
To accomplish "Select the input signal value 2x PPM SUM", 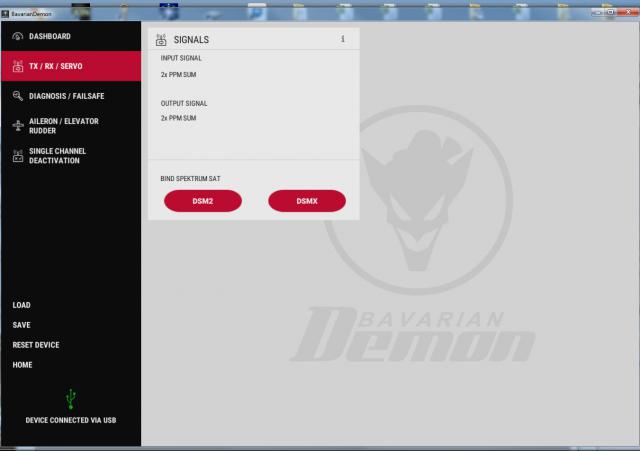I will 178,75.
